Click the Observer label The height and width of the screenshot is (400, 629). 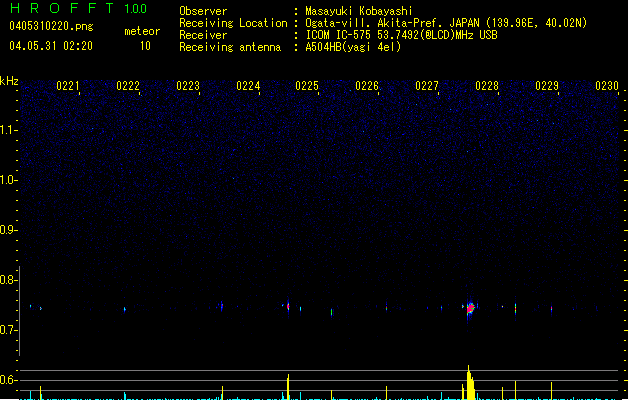pos(203,11)
